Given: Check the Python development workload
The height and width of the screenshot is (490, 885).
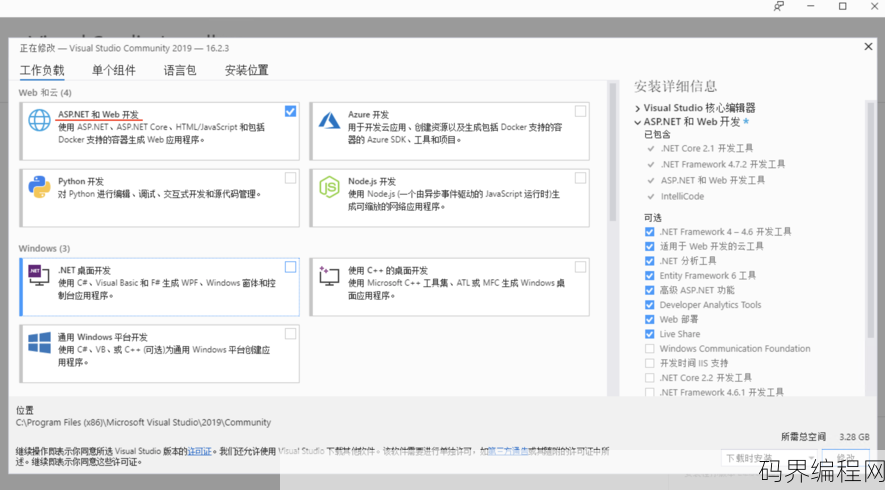Looking at the screenshot, I should point(290,178).
